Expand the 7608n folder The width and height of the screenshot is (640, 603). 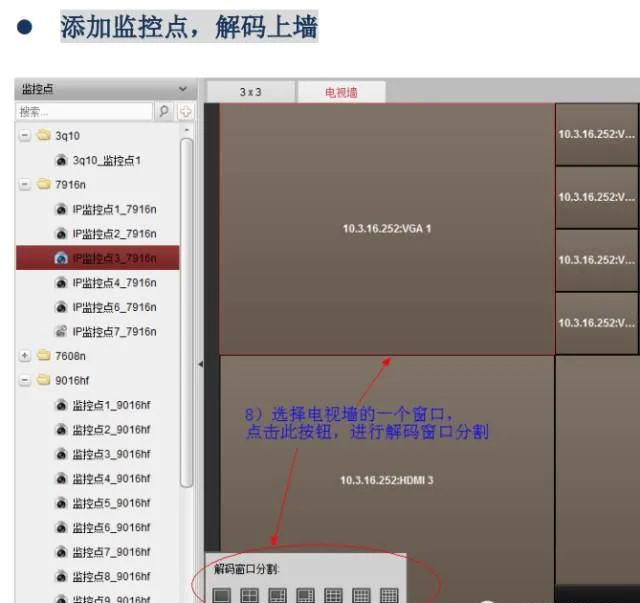pos(25,356)
